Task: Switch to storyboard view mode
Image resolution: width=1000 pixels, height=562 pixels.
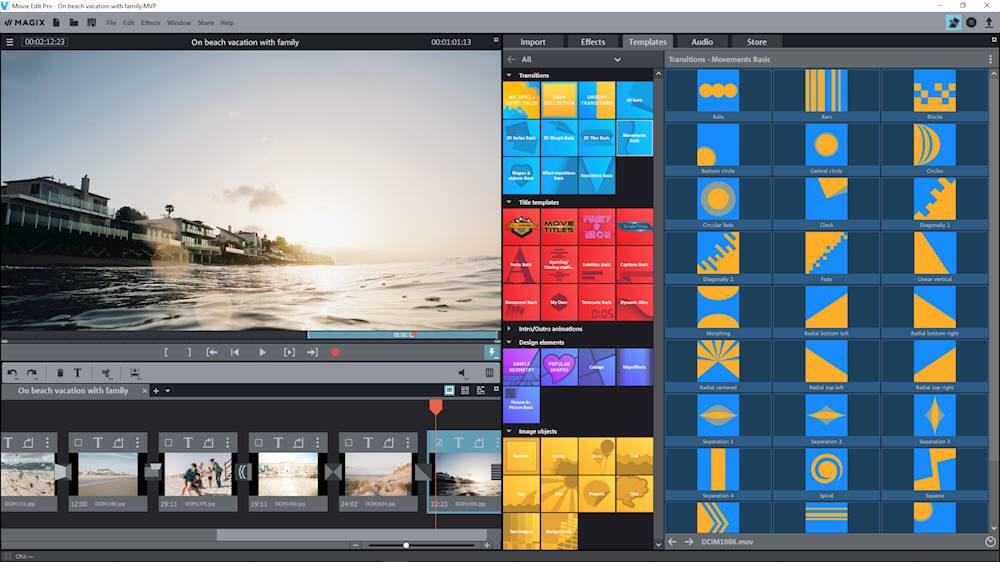Action: click(449, 390)
